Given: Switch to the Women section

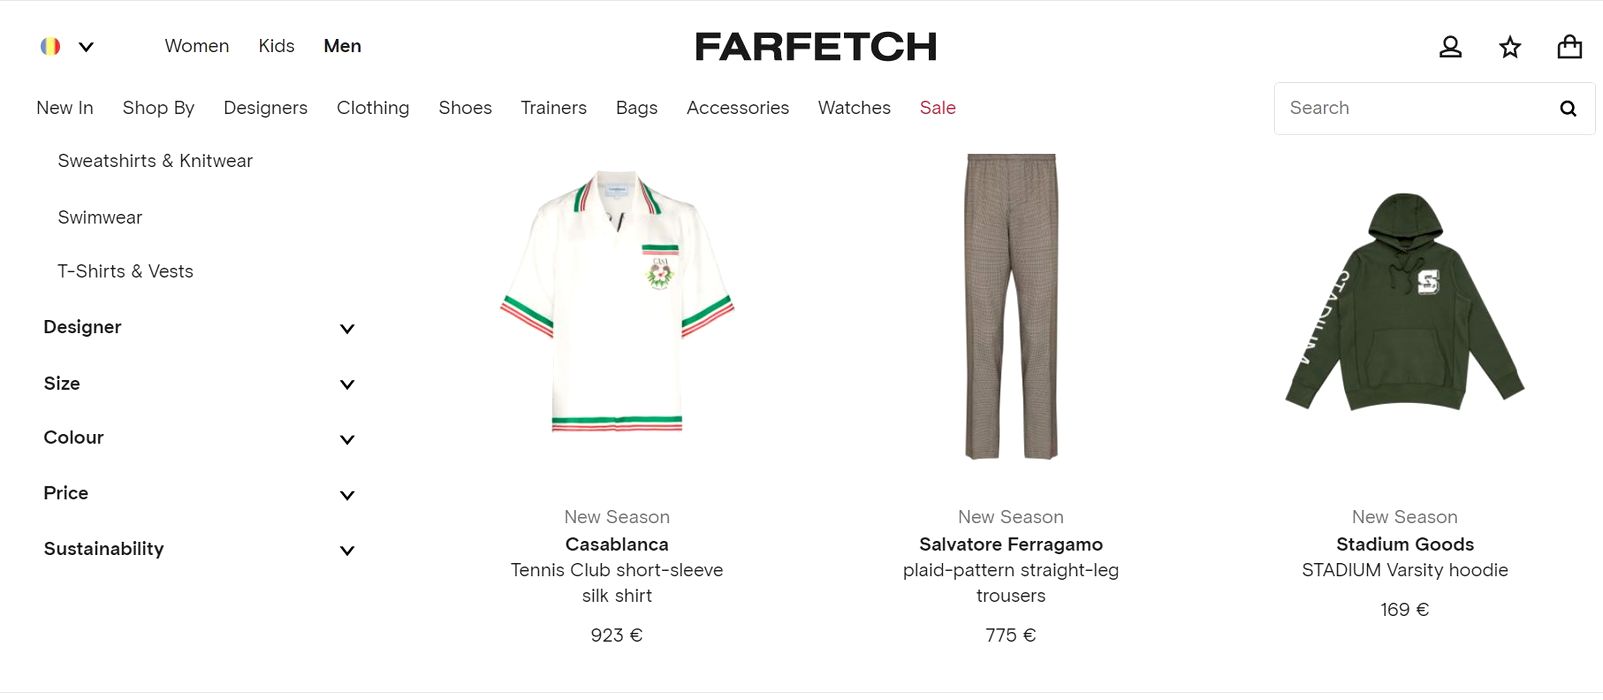Looking at the screenshot, I should click(197, 46).
